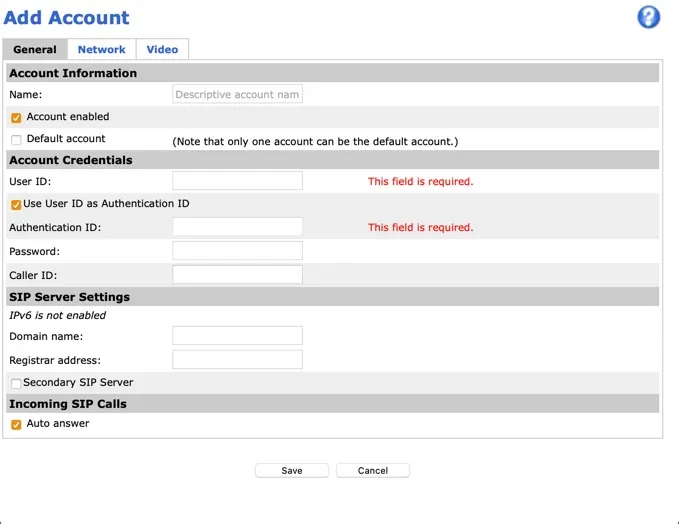Screen dimensions: 679x524
Task: Click the User ID input field
Action: (x=237, y=181)
